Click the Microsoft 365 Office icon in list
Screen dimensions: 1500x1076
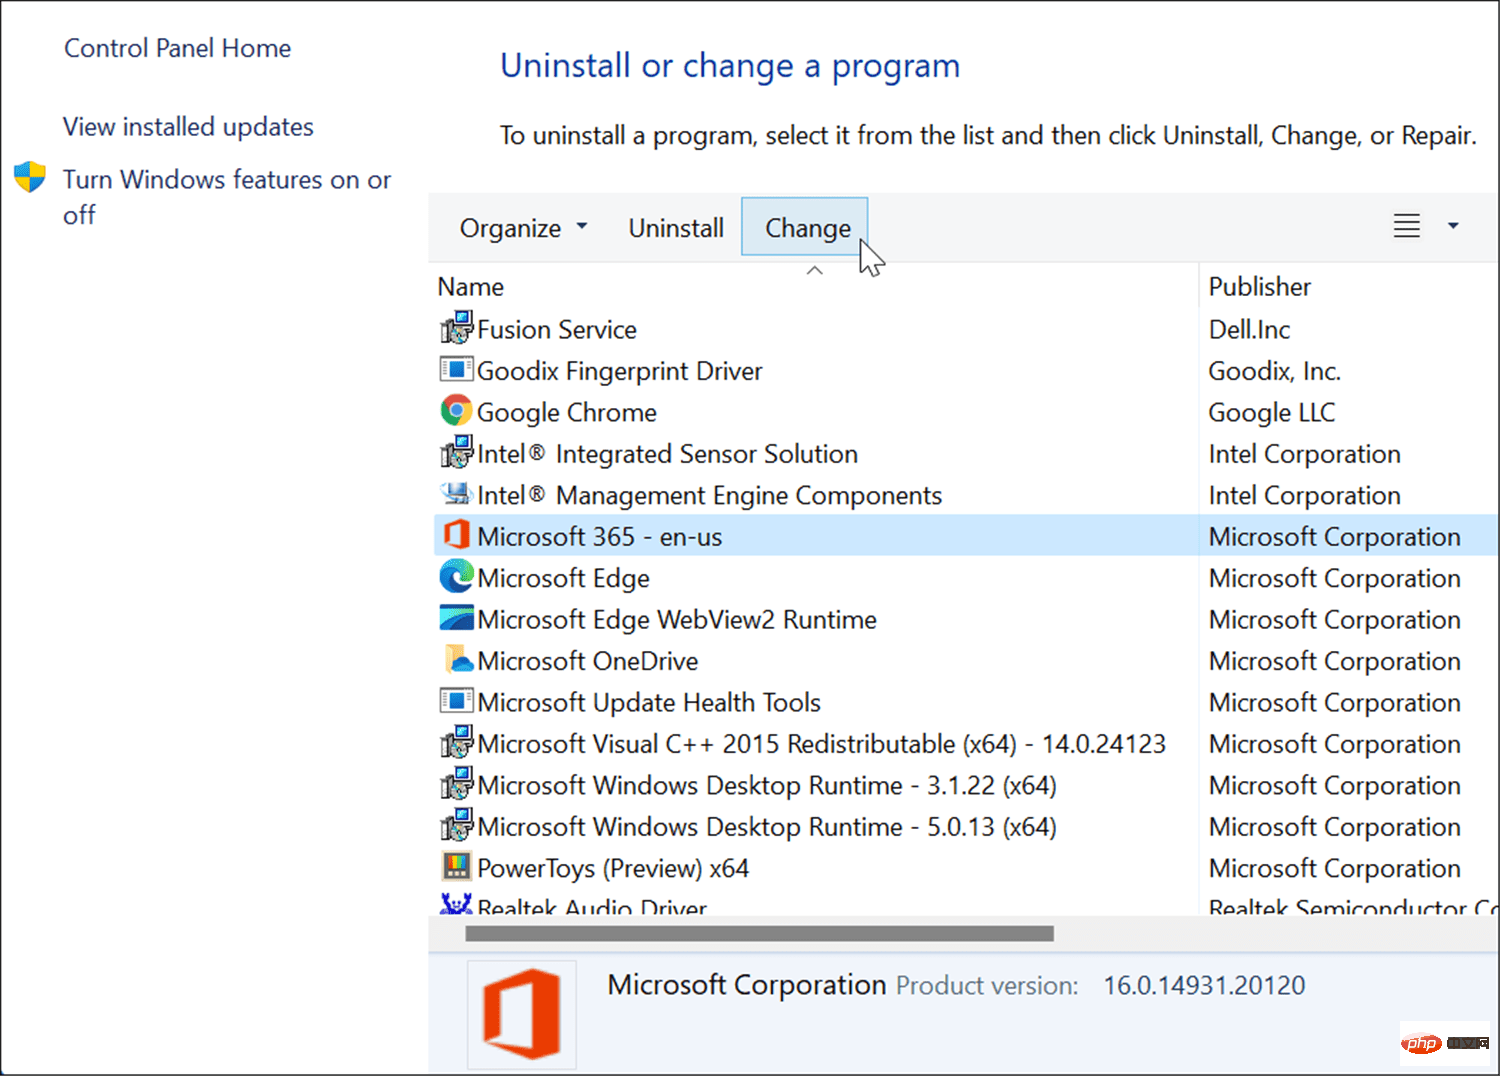click(x=456, y=535)
